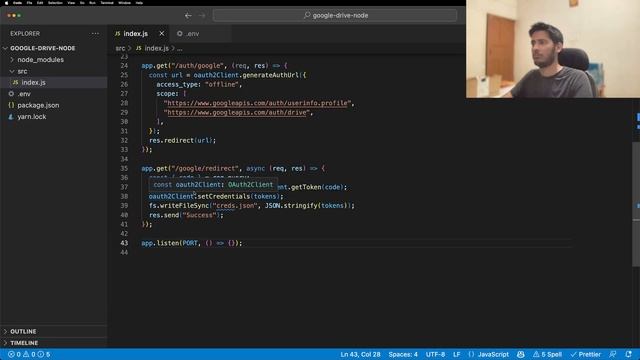This screenshot has width=640, height=360.
Task: Open the Terminal menu
Action: (x=107, y=2)
